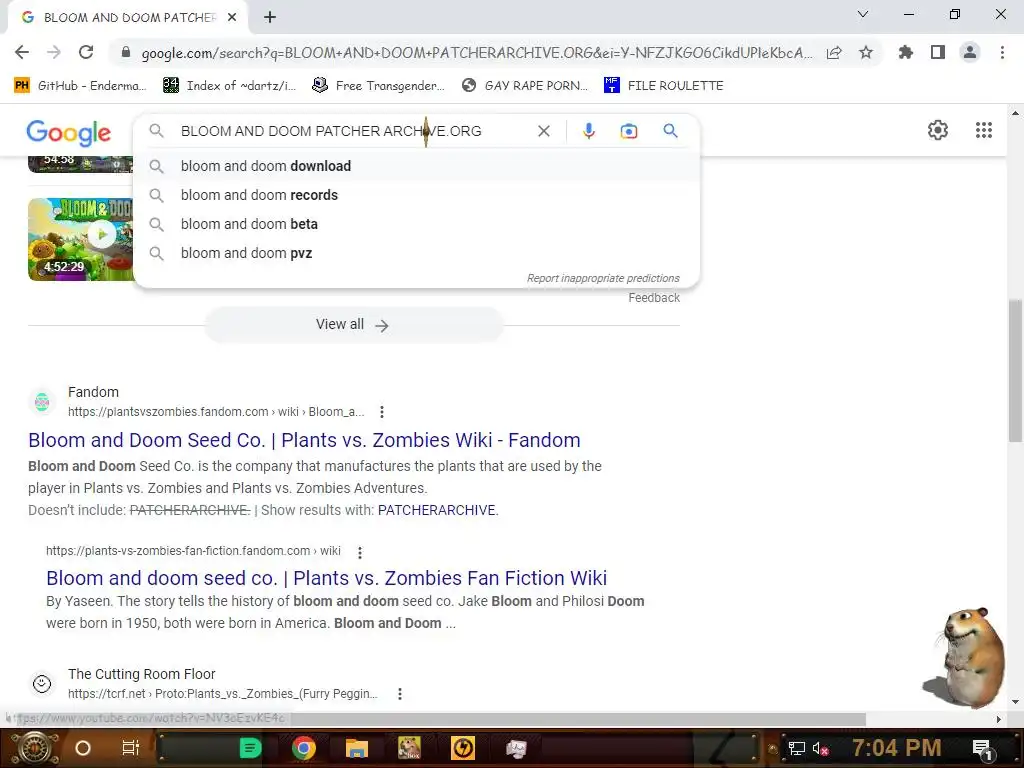Image resolution: width=1024 pixels, height=768 pixels.
Task: Open the Extensions puzzle icon
Action: [x=906, y=52]
